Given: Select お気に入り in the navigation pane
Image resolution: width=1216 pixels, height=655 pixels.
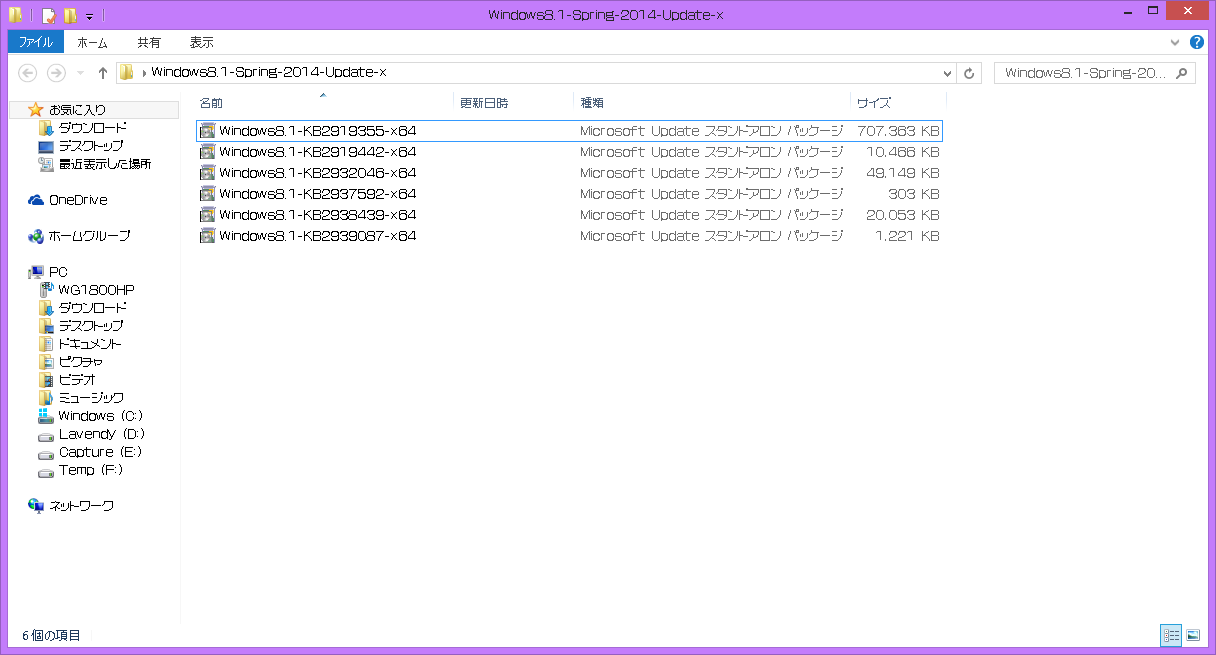Looking at the screenshot, I should point(77,110).
